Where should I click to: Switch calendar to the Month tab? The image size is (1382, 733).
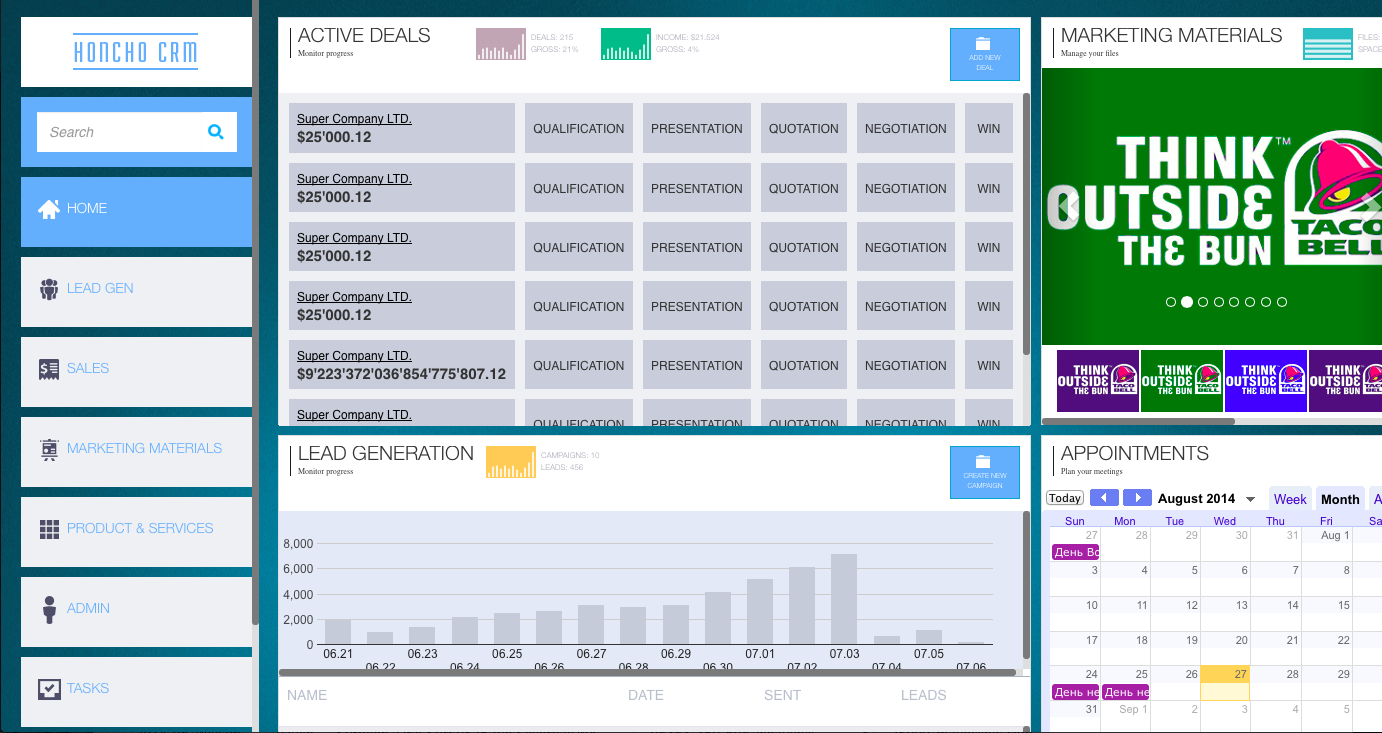[1340, 499]
